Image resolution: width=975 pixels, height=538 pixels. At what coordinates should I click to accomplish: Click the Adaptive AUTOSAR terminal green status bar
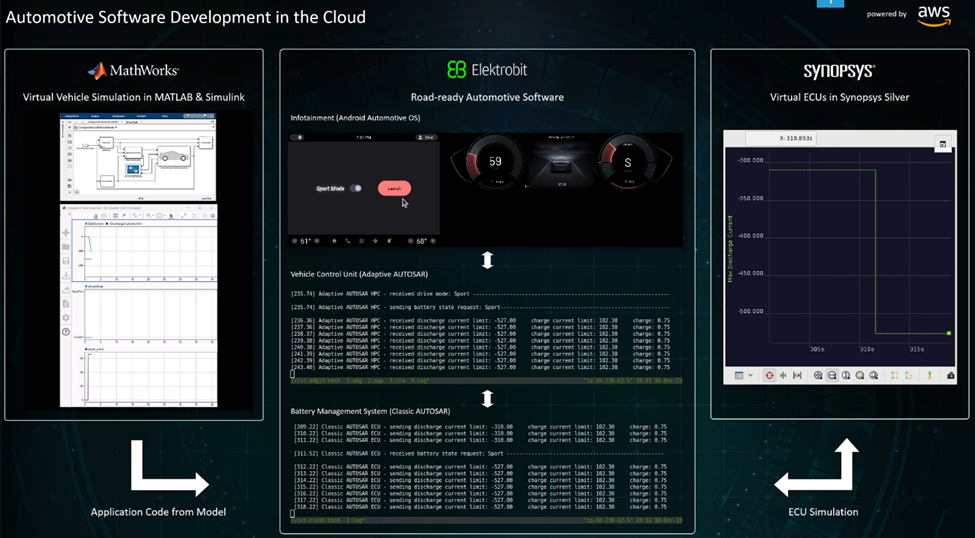(x=486, y=380)
